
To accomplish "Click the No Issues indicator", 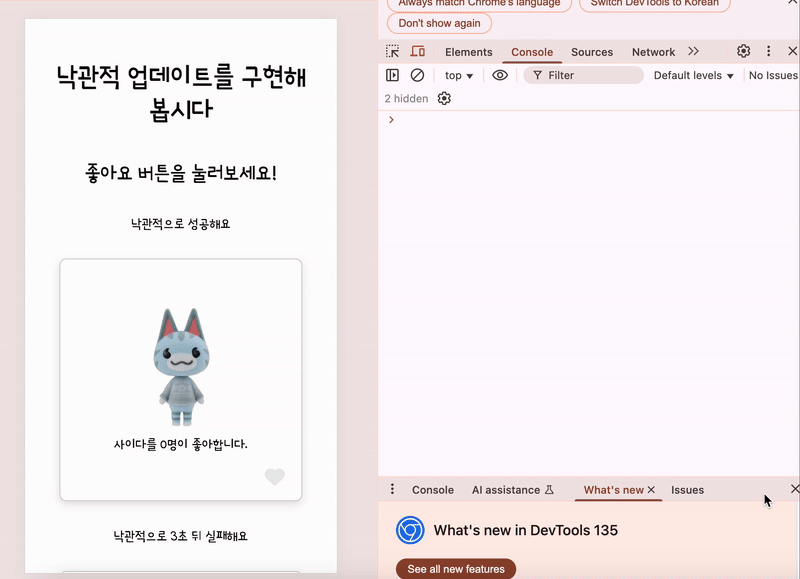I will point(773,75).
